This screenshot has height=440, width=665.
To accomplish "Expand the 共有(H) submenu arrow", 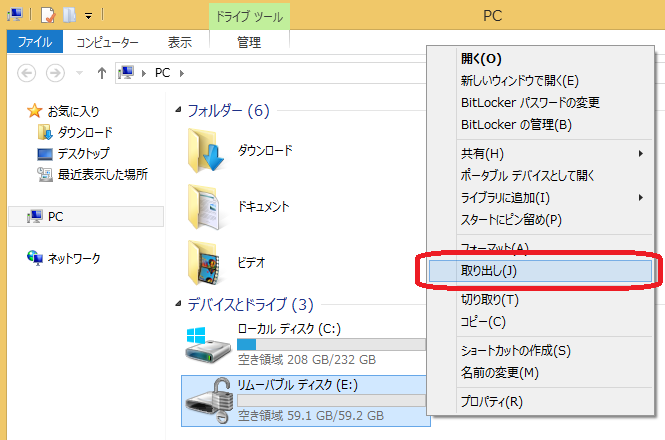I will (x=641, y=154).
